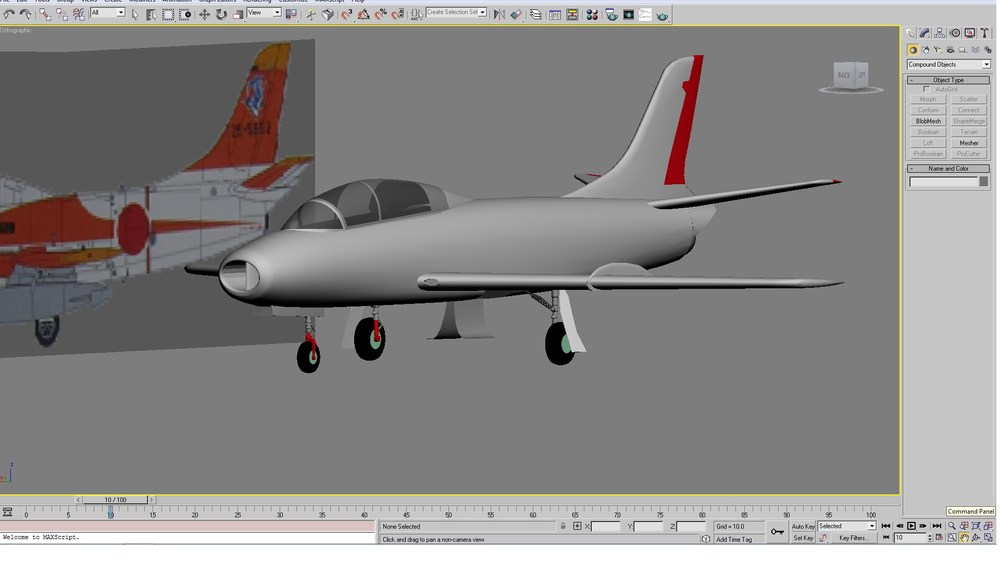
Task: Click the BlobMesh button
Action: [x=928, y=121]
